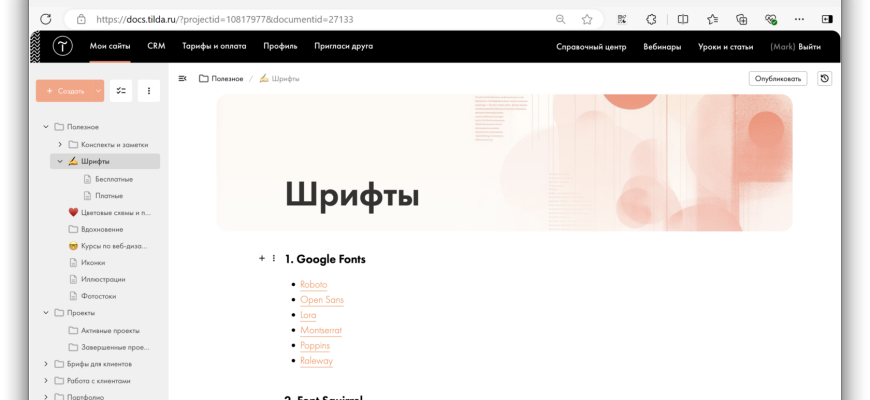Collapse the Полезное folder

pos(46,127)
